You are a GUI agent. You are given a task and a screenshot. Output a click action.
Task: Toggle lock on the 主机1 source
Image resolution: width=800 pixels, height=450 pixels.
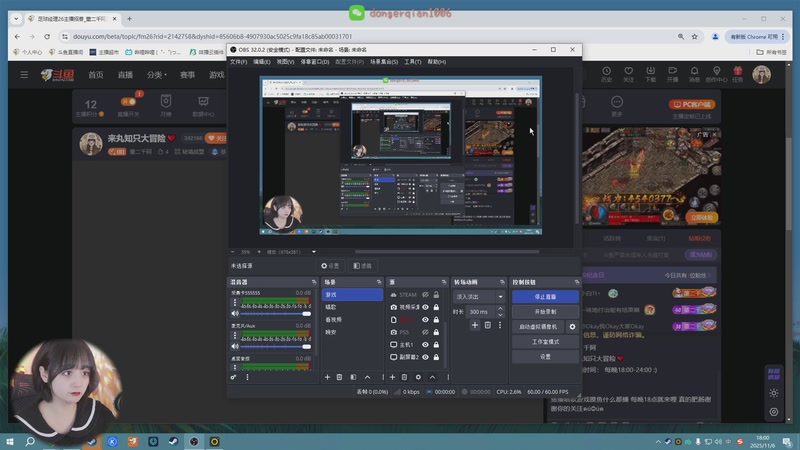436,344
